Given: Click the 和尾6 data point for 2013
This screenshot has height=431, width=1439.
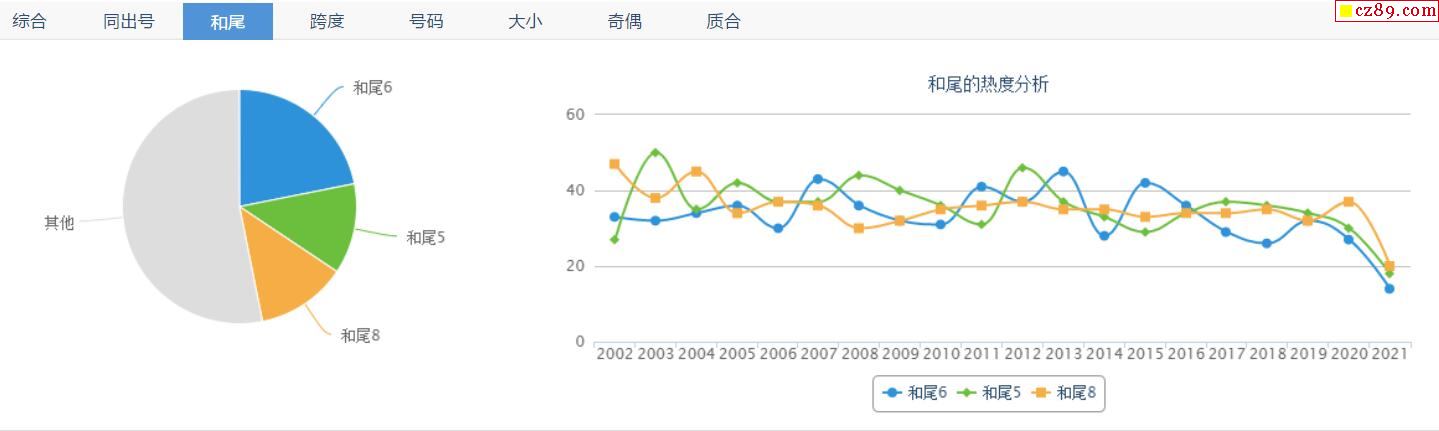Looking at the screenshot, I should [x=1063, y=171].
